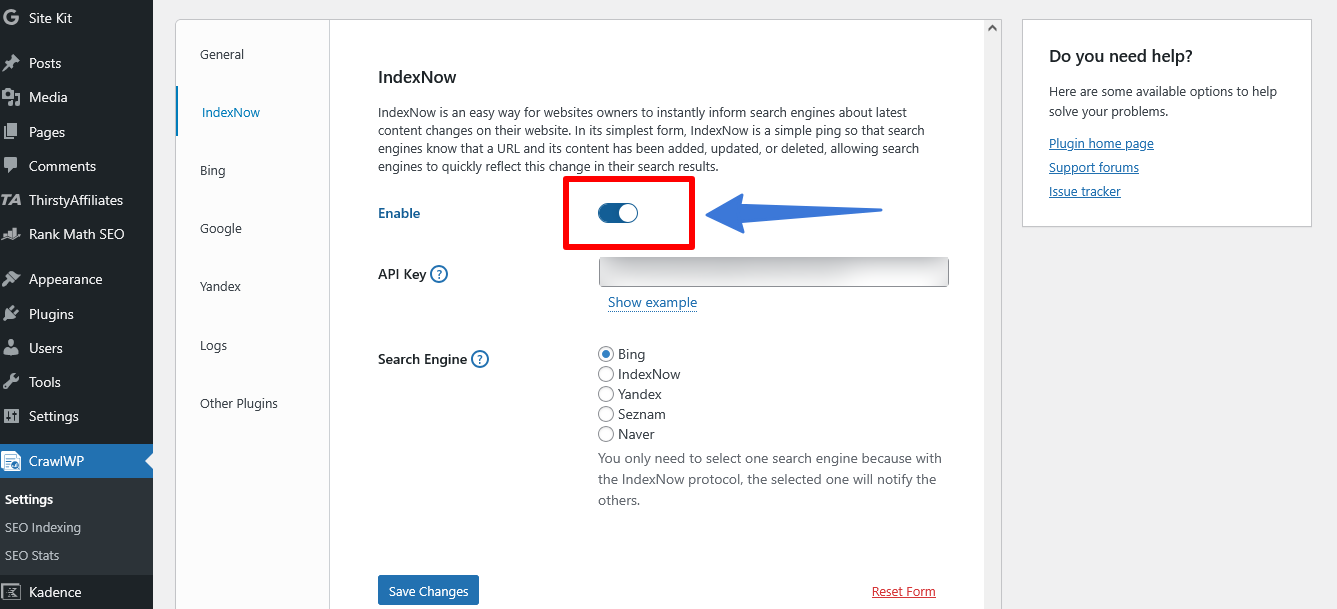This screenshot has height=609, width=1337.
Task: Click the Site Kit Google icon
Action: tap(11, 18)
